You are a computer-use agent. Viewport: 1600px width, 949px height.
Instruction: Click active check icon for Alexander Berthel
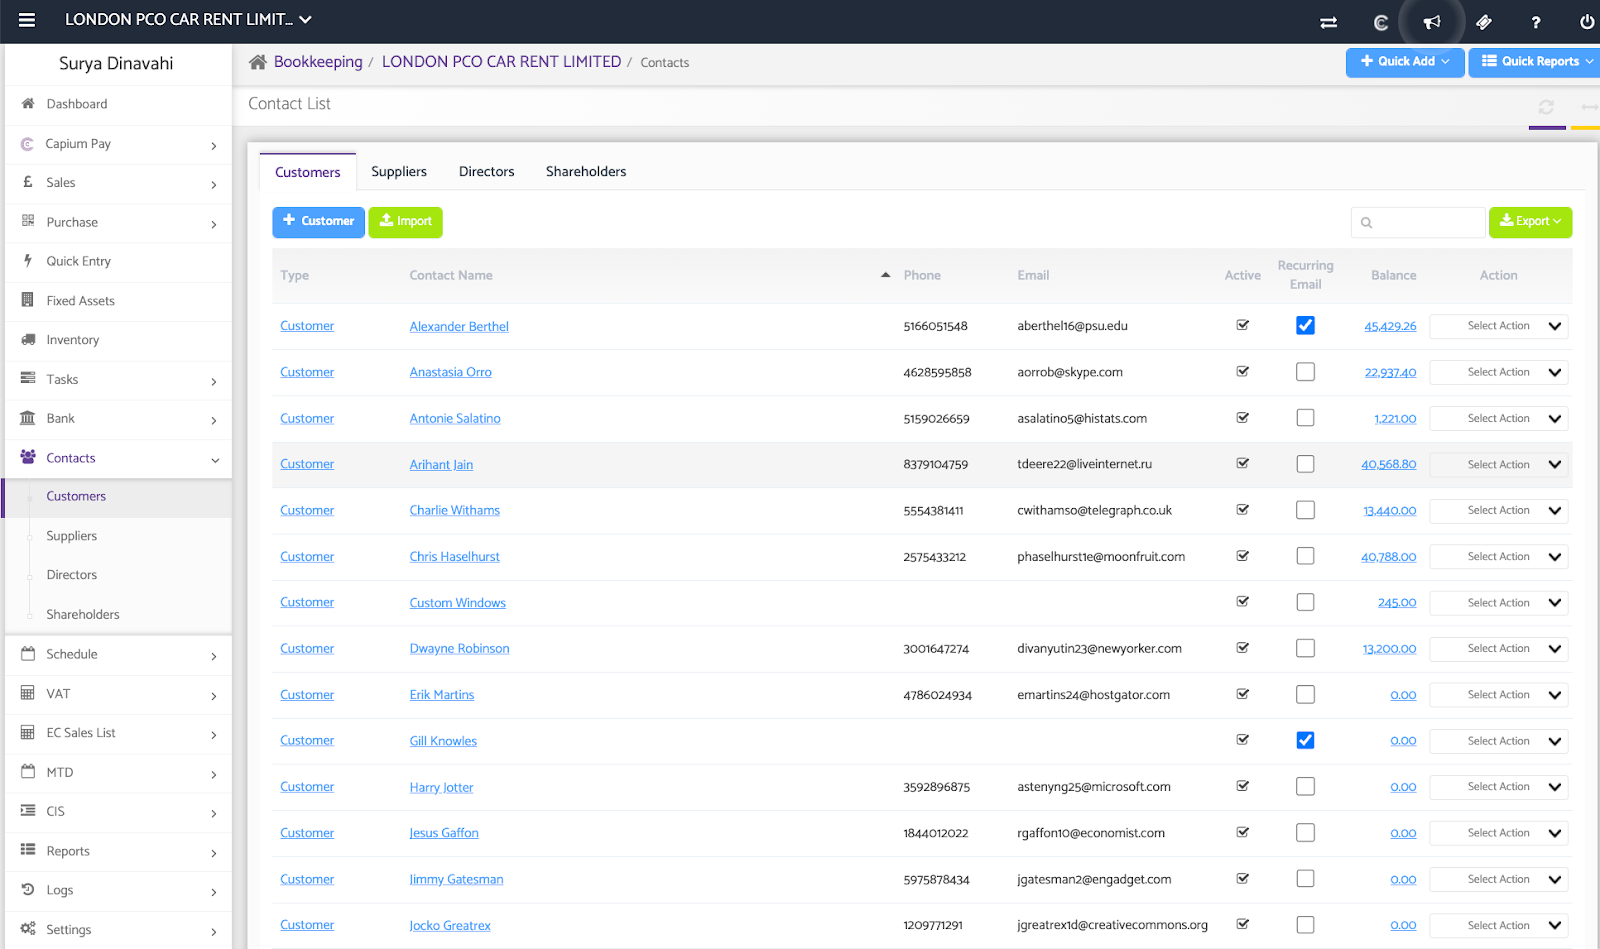pos(1243,325)
